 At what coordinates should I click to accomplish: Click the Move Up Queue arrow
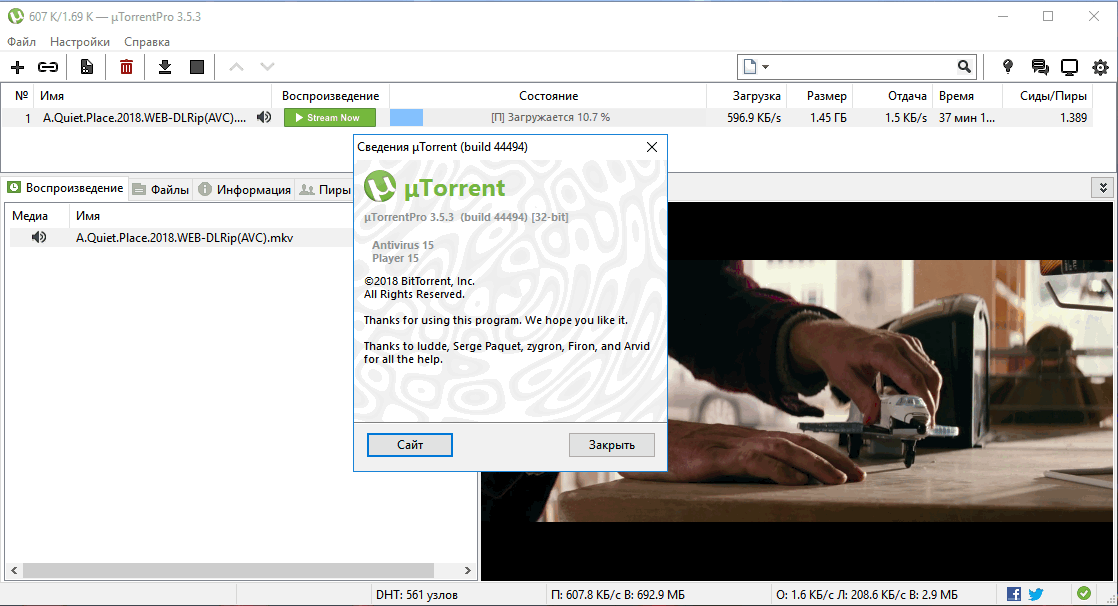coord(236,67)
